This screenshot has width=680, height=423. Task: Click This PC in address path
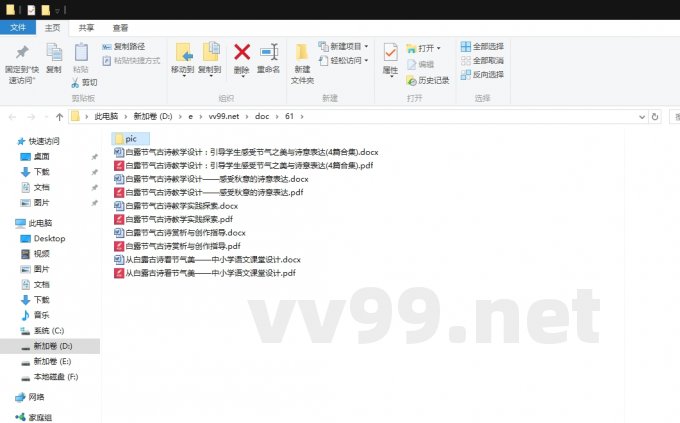point(106,116)
